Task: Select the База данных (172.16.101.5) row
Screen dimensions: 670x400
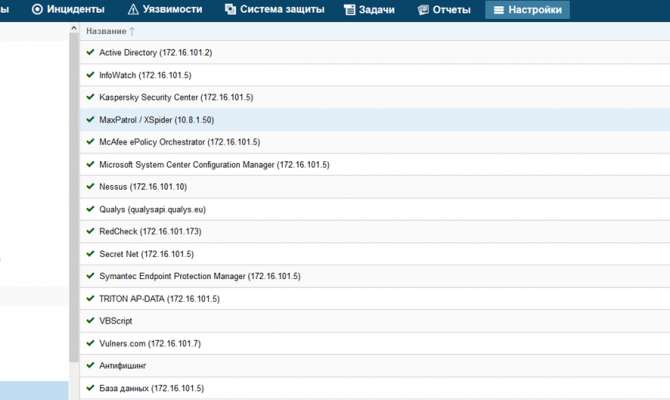Action: click(375, 388)
